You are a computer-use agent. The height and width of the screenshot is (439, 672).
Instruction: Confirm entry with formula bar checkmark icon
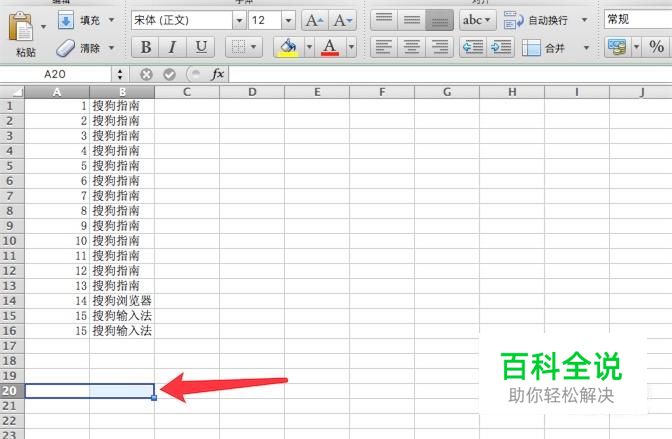tap(169, 75)
